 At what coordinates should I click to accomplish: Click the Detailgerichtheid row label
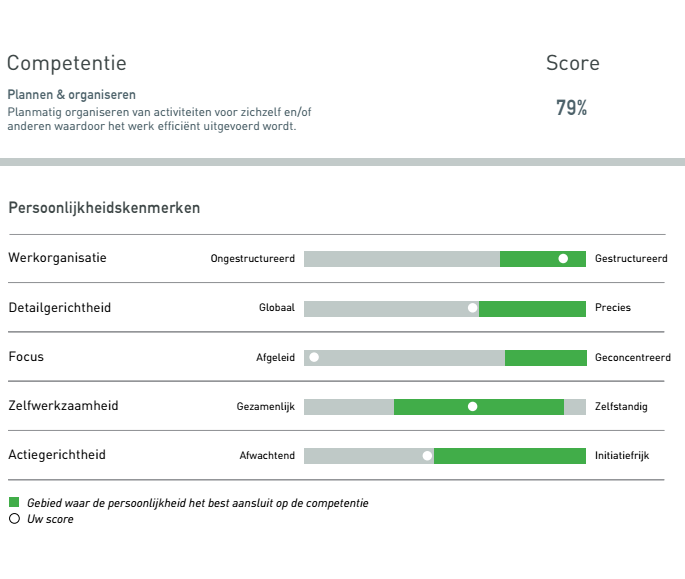(59, 308)
